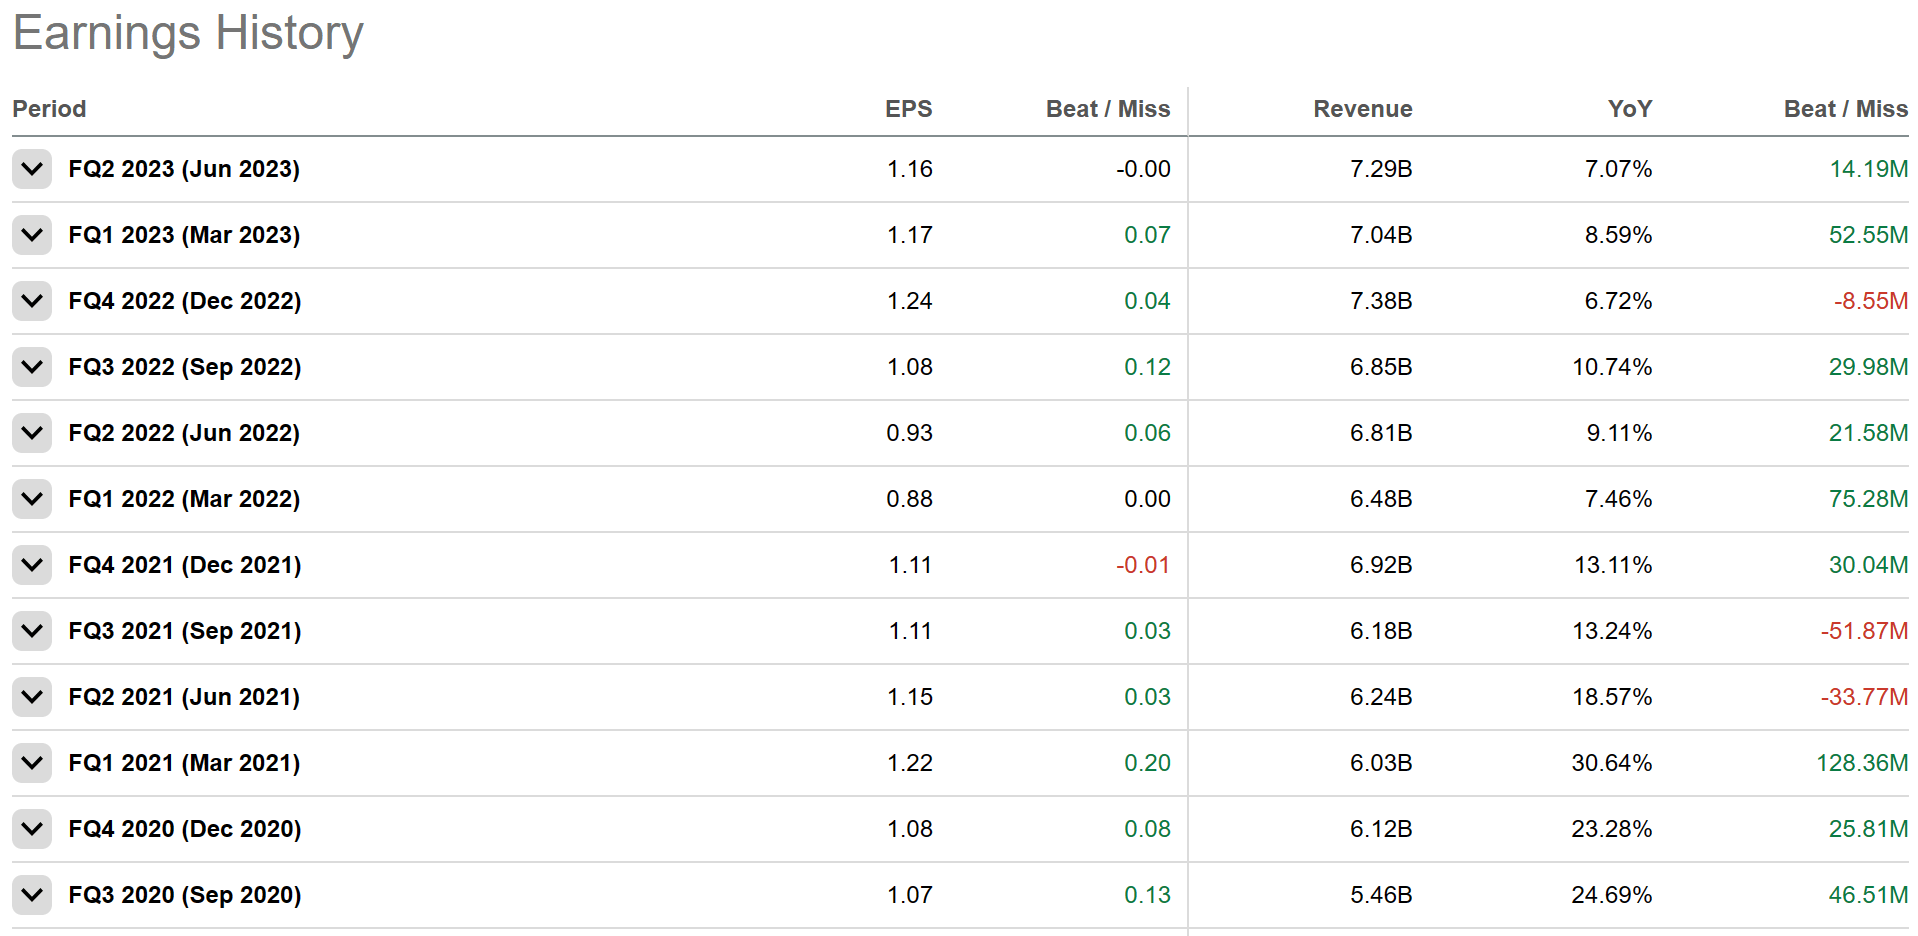The height and width of the screenshot is (936, 1918).
Task: Click the FQ1 2021 (Mar 2021) period label
Action: point(184,763)
